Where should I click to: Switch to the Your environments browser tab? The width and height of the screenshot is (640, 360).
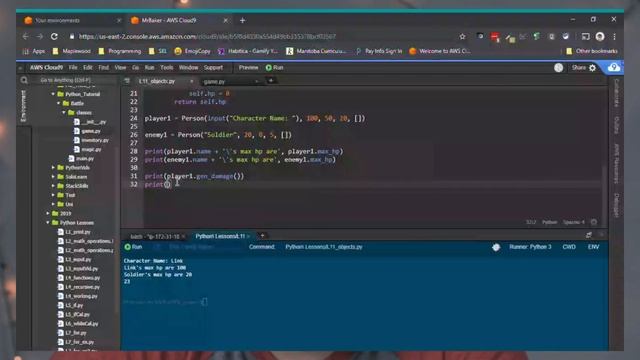(57, 20)
